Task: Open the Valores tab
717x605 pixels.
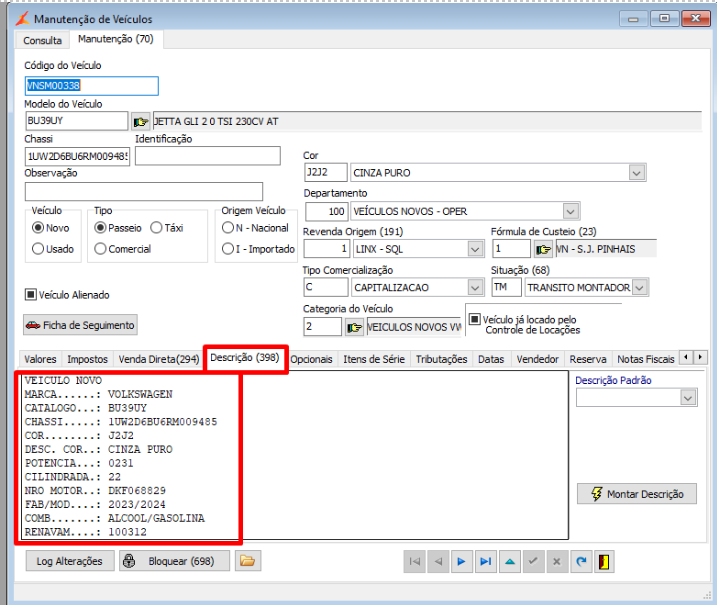Action: click(x=40, y=359)
